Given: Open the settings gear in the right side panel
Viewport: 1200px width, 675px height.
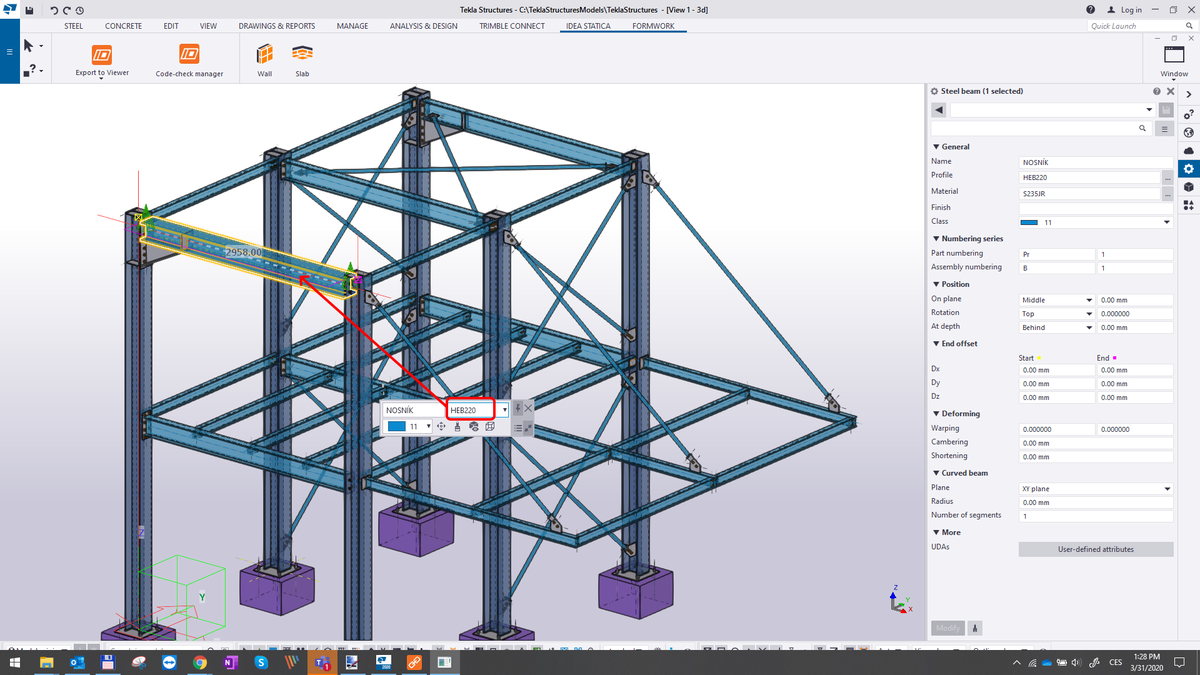Looking at the screenshot, I should coord(1189,168).
